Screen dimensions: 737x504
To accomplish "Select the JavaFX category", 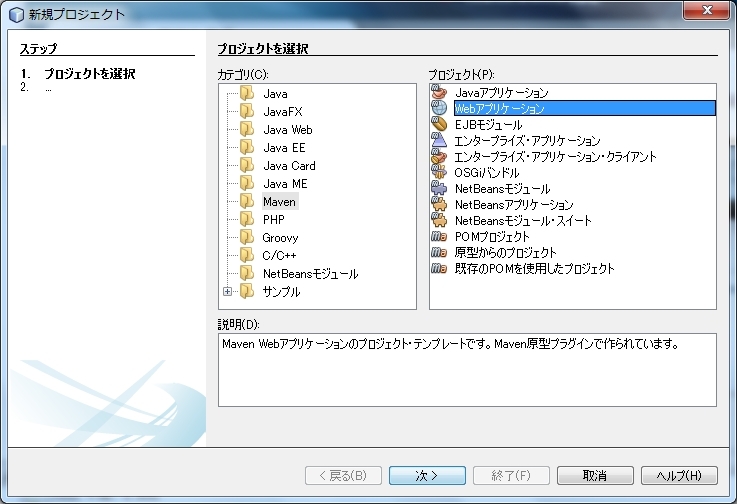I will [283, 111].
